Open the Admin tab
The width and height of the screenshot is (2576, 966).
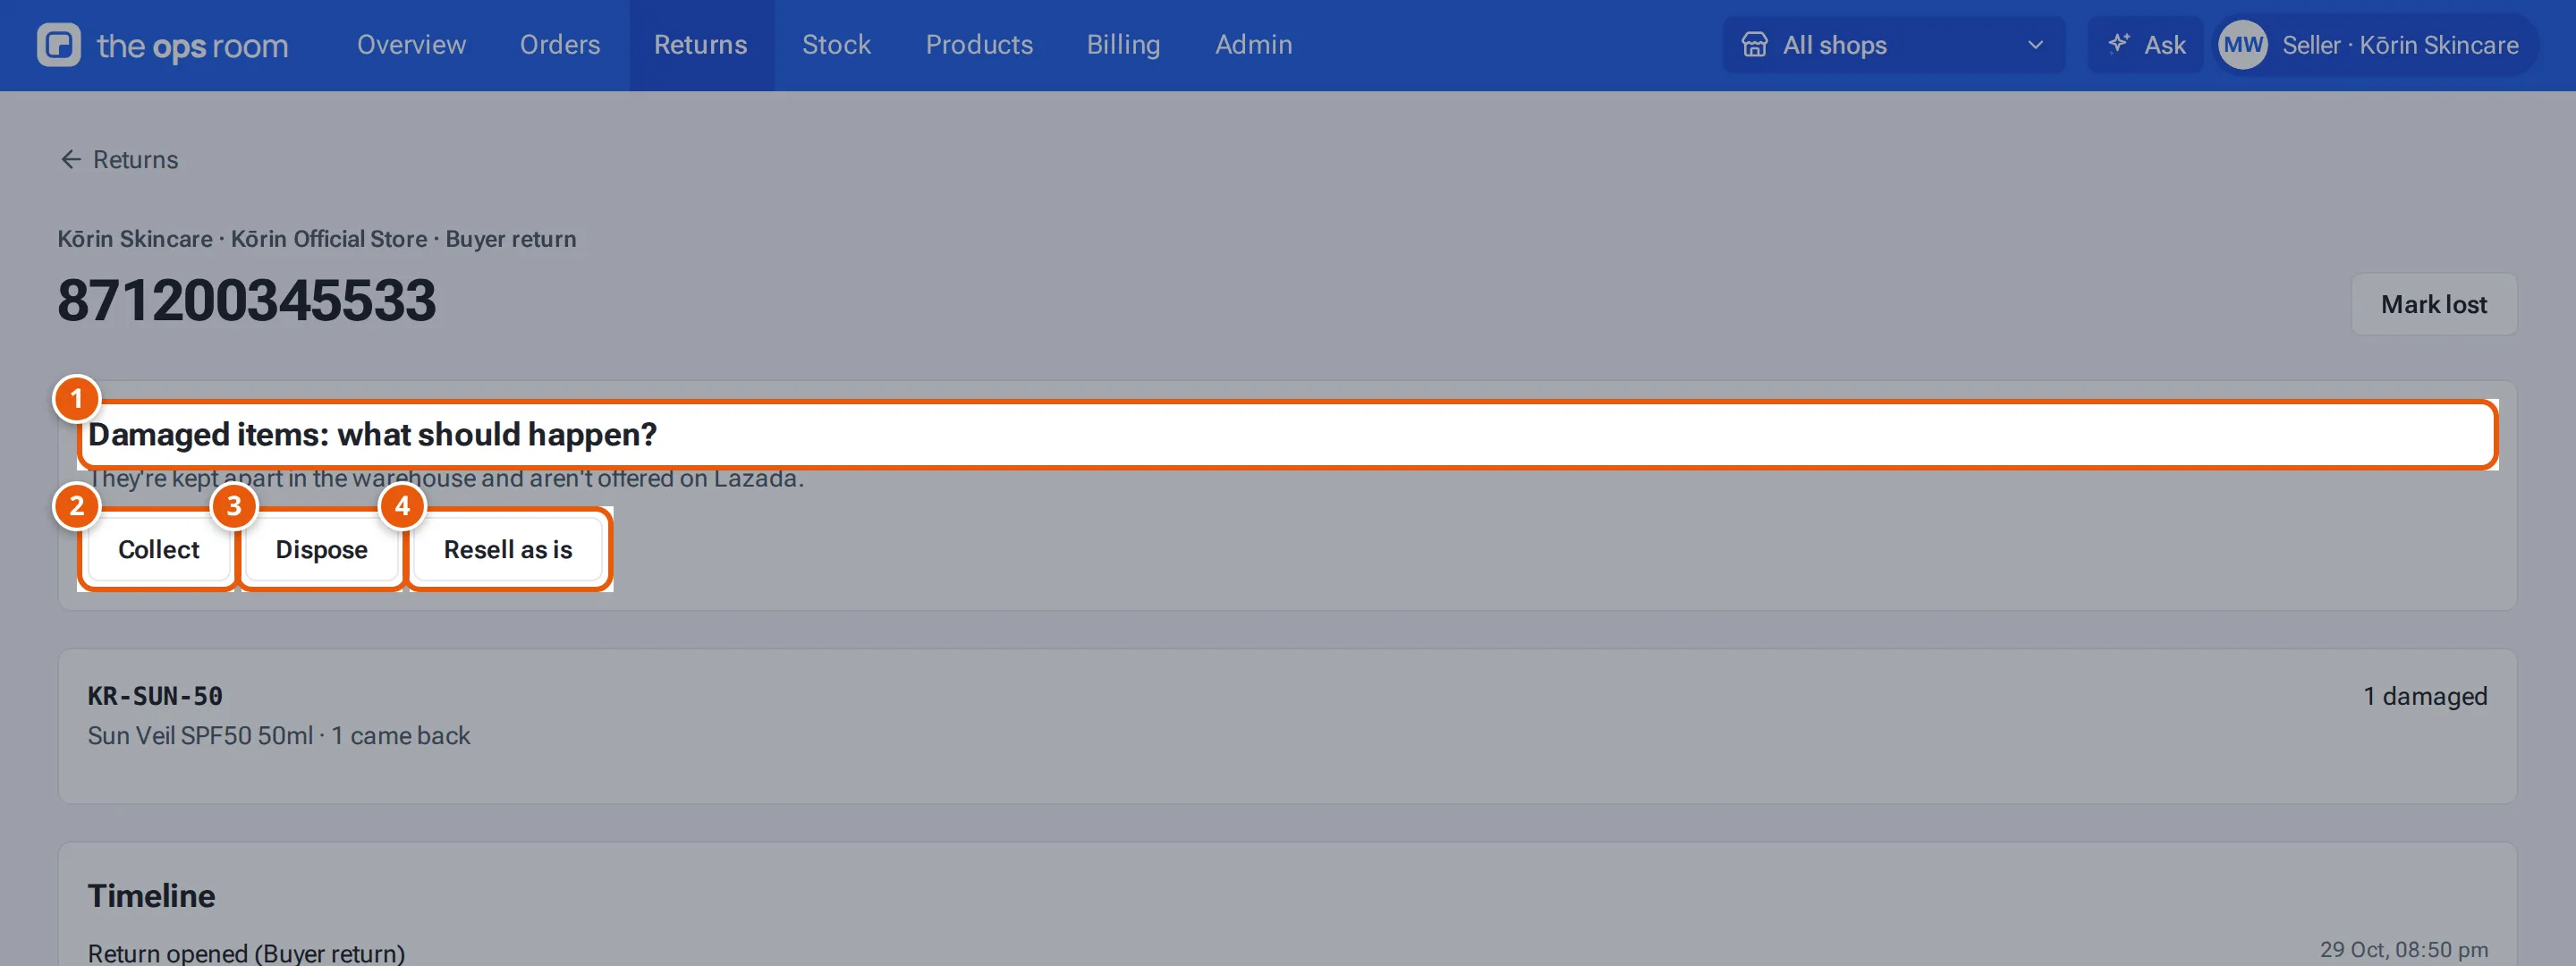point(1253,45)
